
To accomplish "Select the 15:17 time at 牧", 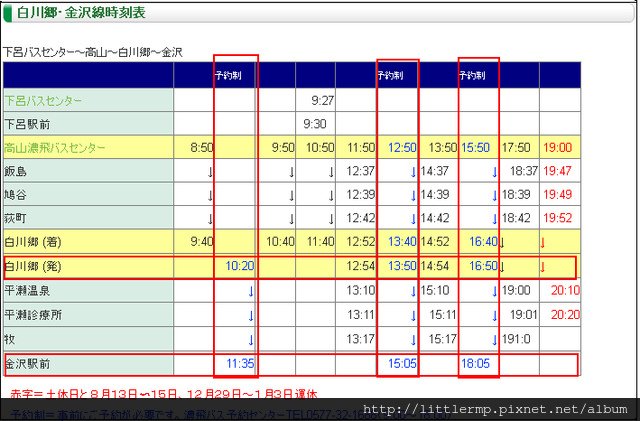I will coord(442,339).
